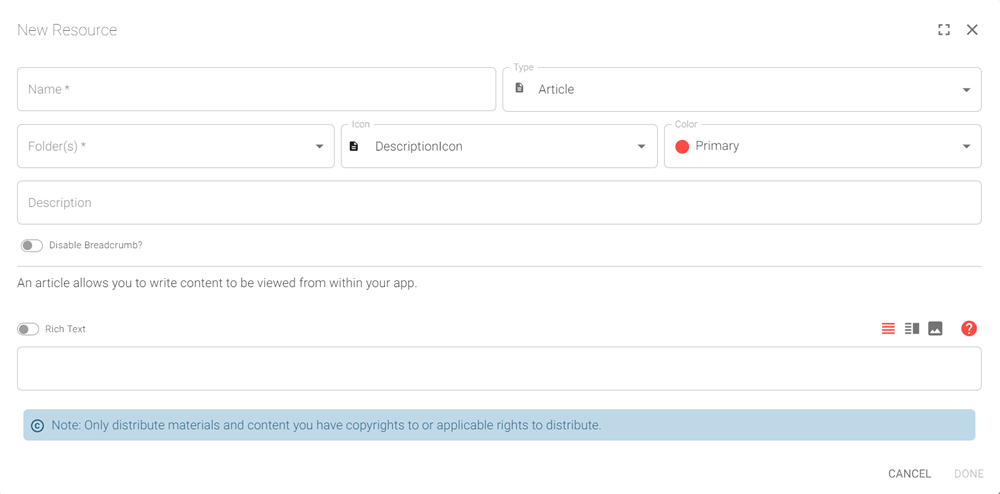The width and height of the screenshot is (1000, 494).
Task: Toggle the Disable Breadcrumb switch
Action: click(32, 245)
